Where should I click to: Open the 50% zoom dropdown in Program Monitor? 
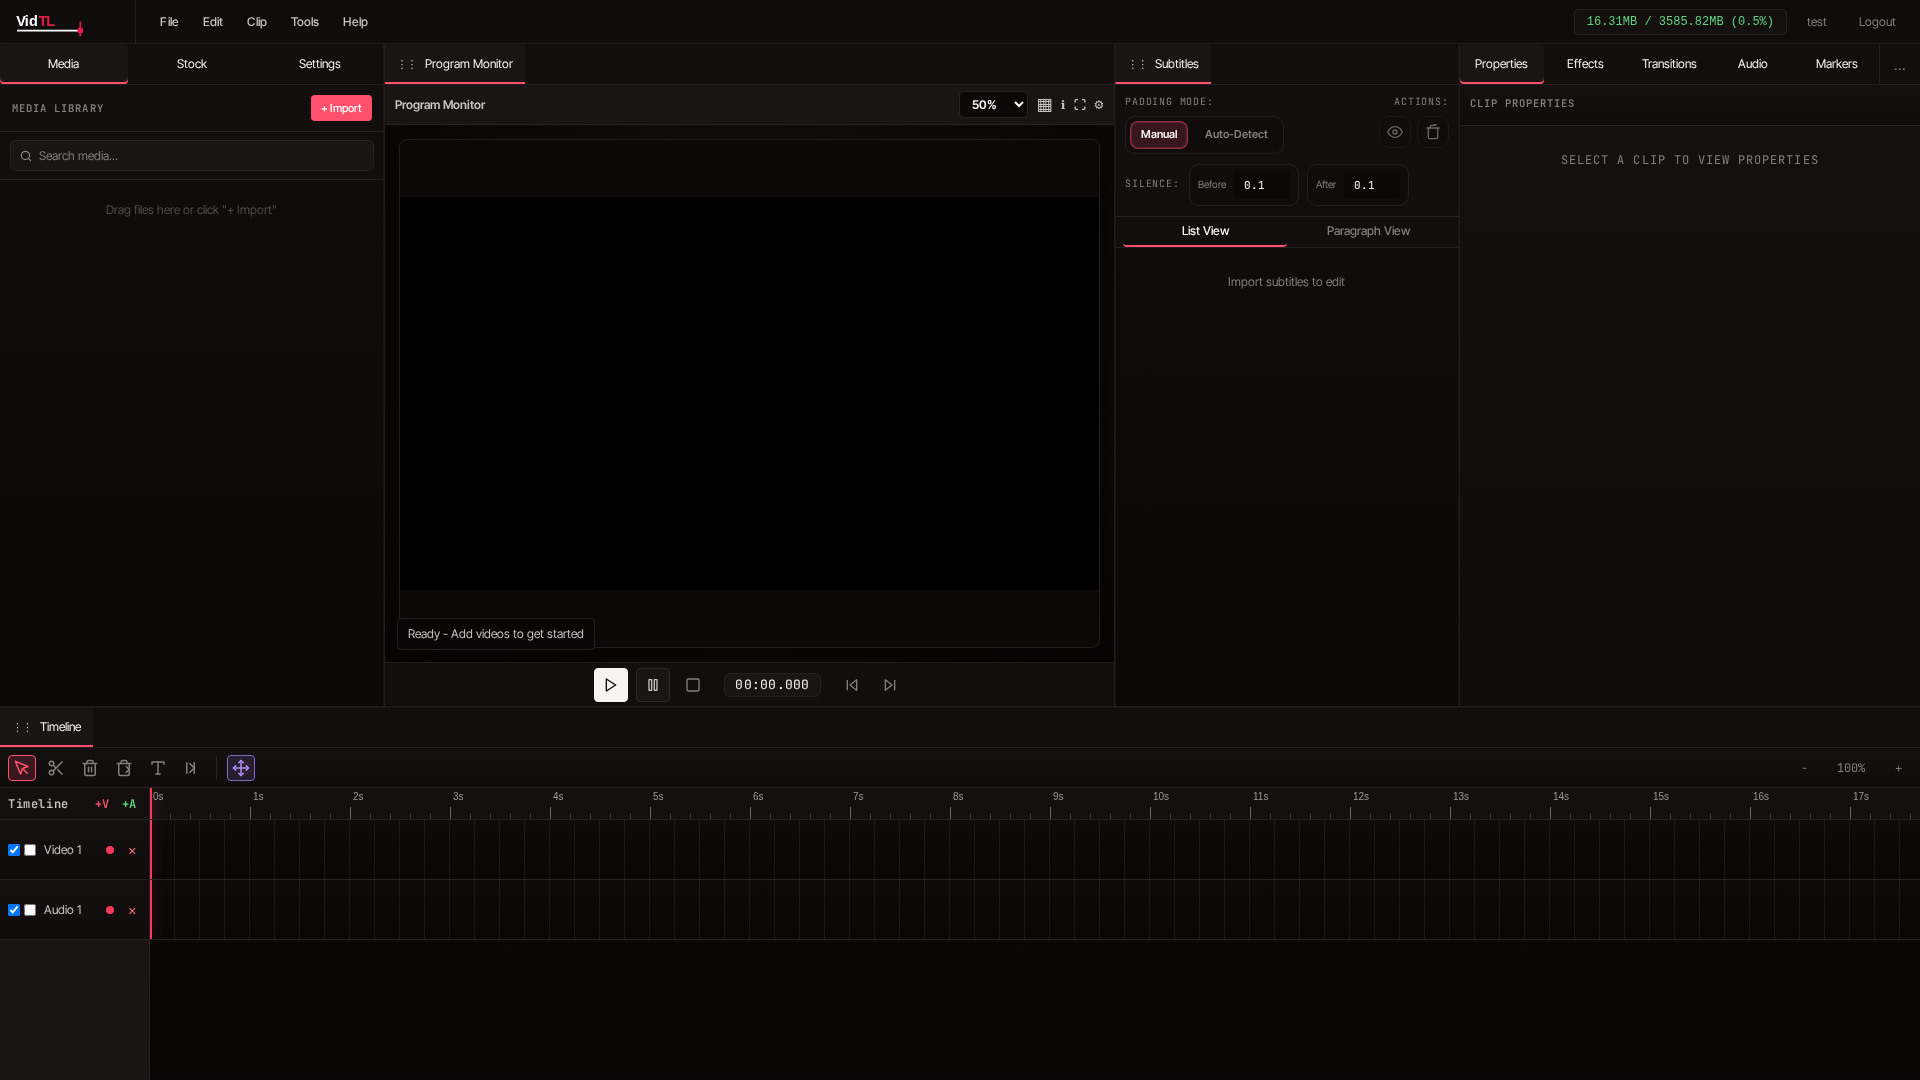tap(993, 105)
